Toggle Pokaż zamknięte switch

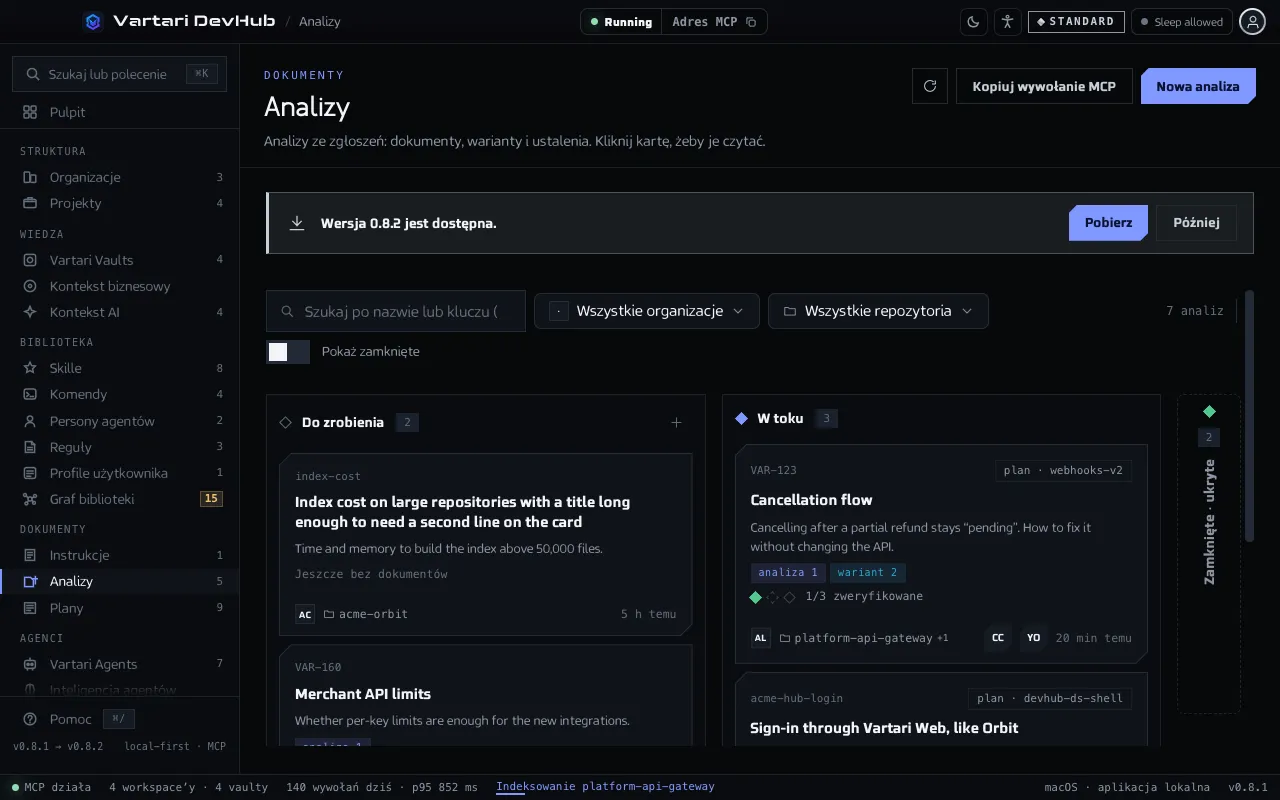(288, 351)
